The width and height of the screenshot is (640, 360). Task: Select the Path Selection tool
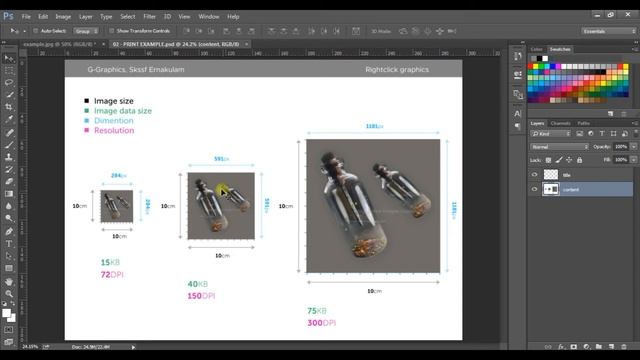9,256
